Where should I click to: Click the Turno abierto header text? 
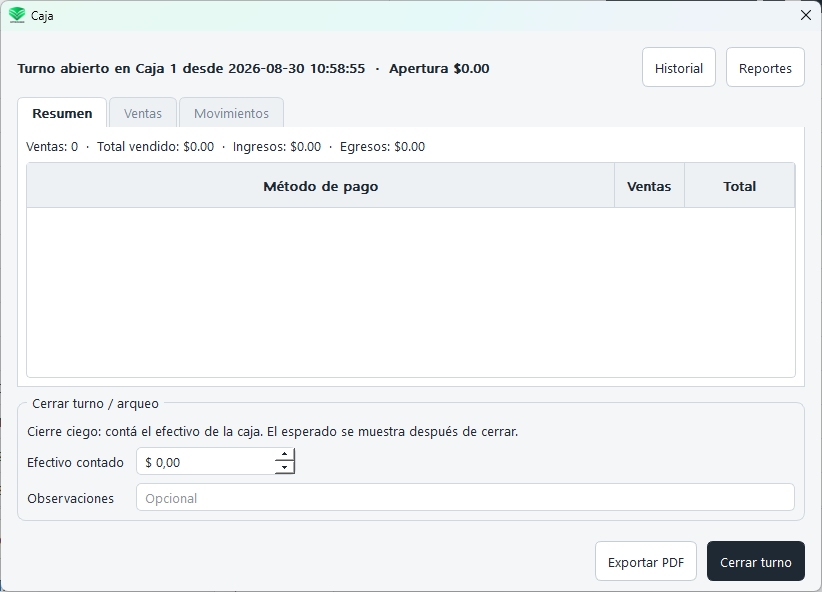[x=253, y=69]
